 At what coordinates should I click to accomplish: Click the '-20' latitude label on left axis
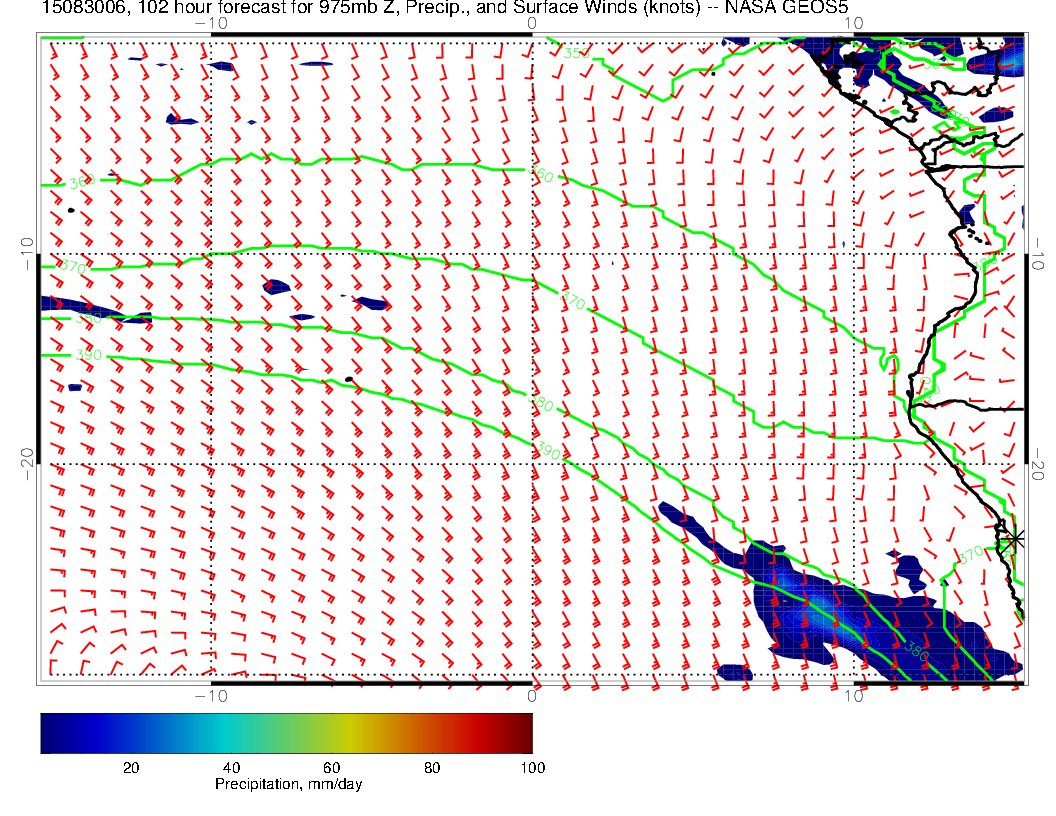[x=28, y=465]
